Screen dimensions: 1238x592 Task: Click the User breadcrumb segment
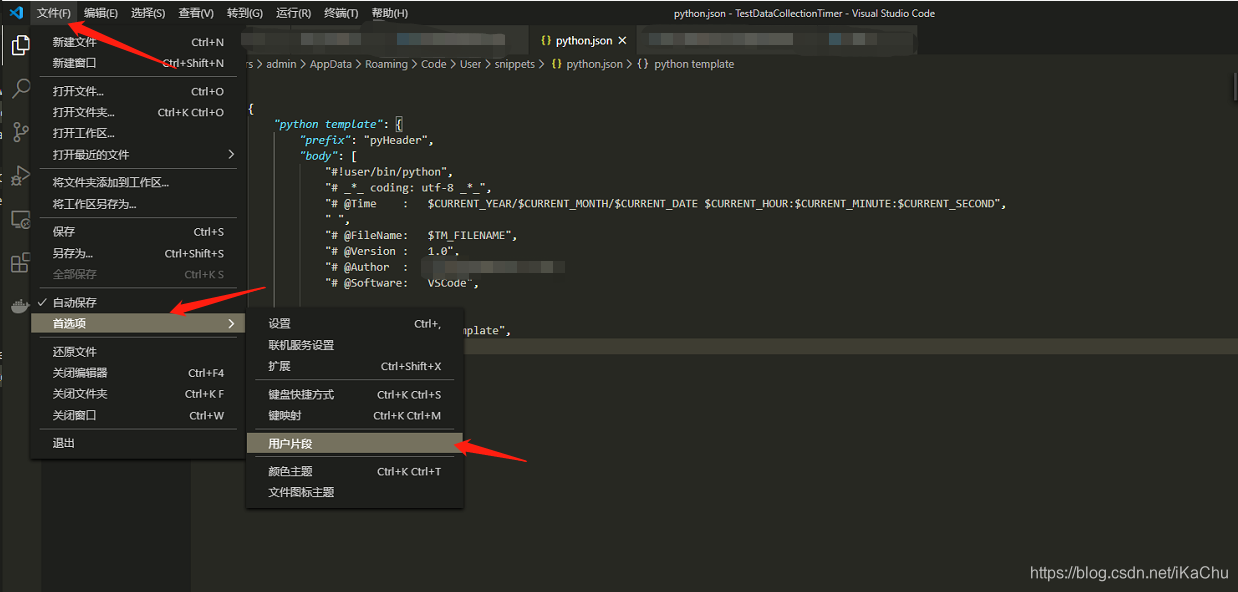pyautogui.click(x=470, y=64)
